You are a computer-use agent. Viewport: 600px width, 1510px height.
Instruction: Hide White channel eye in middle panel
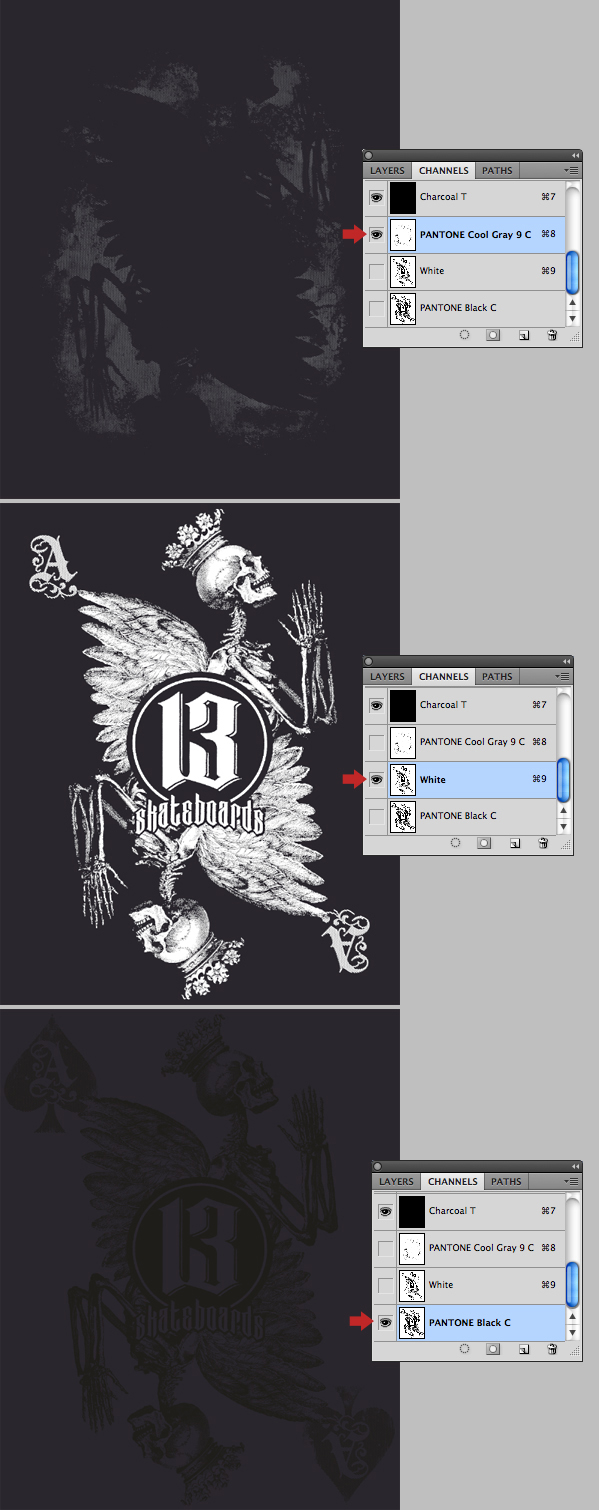pos(376,779)
